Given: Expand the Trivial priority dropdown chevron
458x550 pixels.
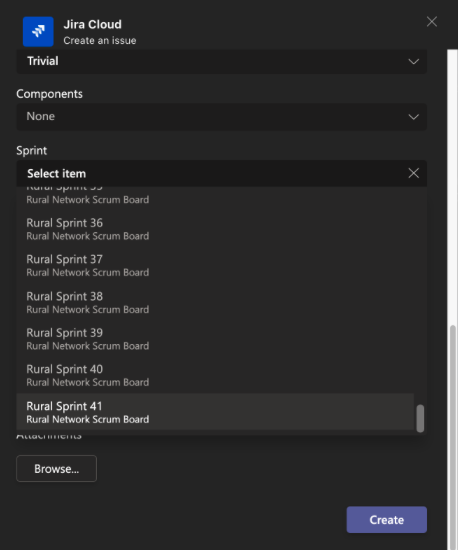Looking at the screenshot, I should 414,62.
